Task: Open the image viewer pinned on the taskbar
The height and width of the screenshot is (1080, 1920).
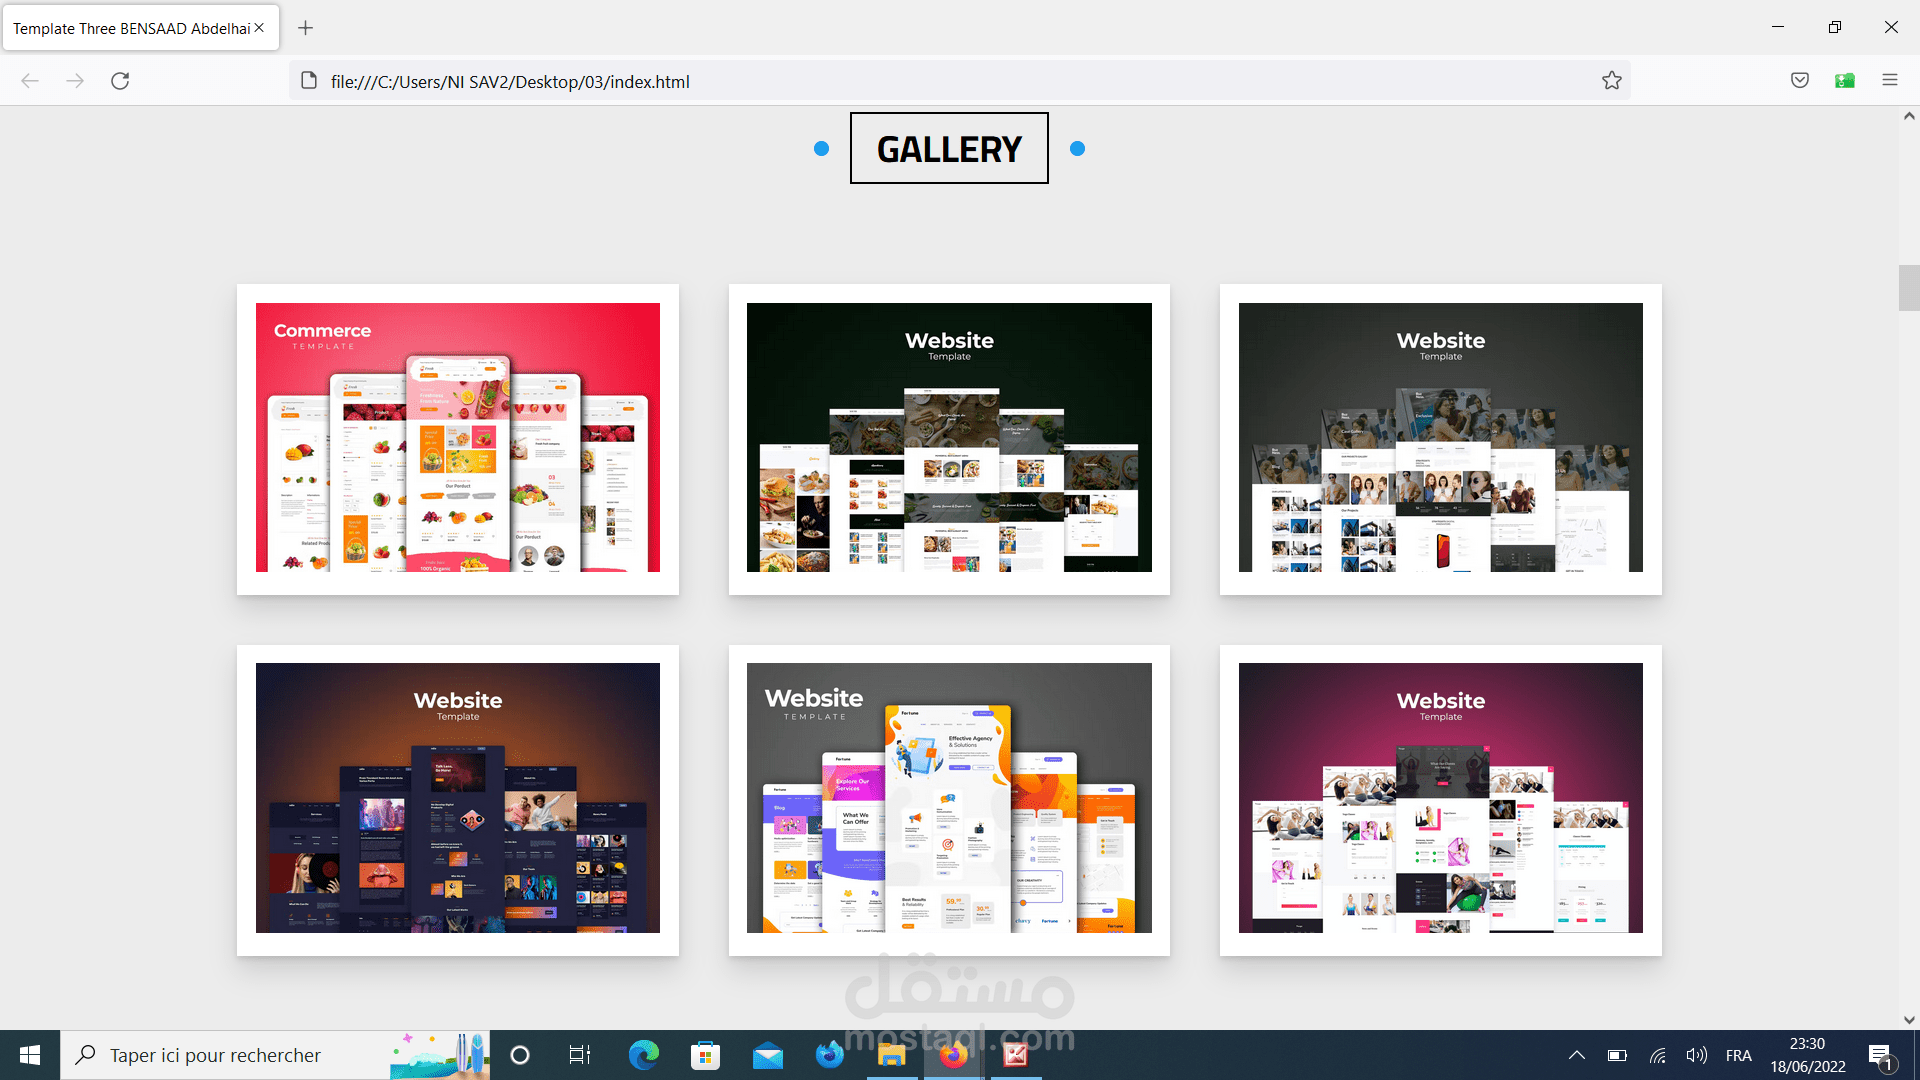Action: coord(1015,1054)
